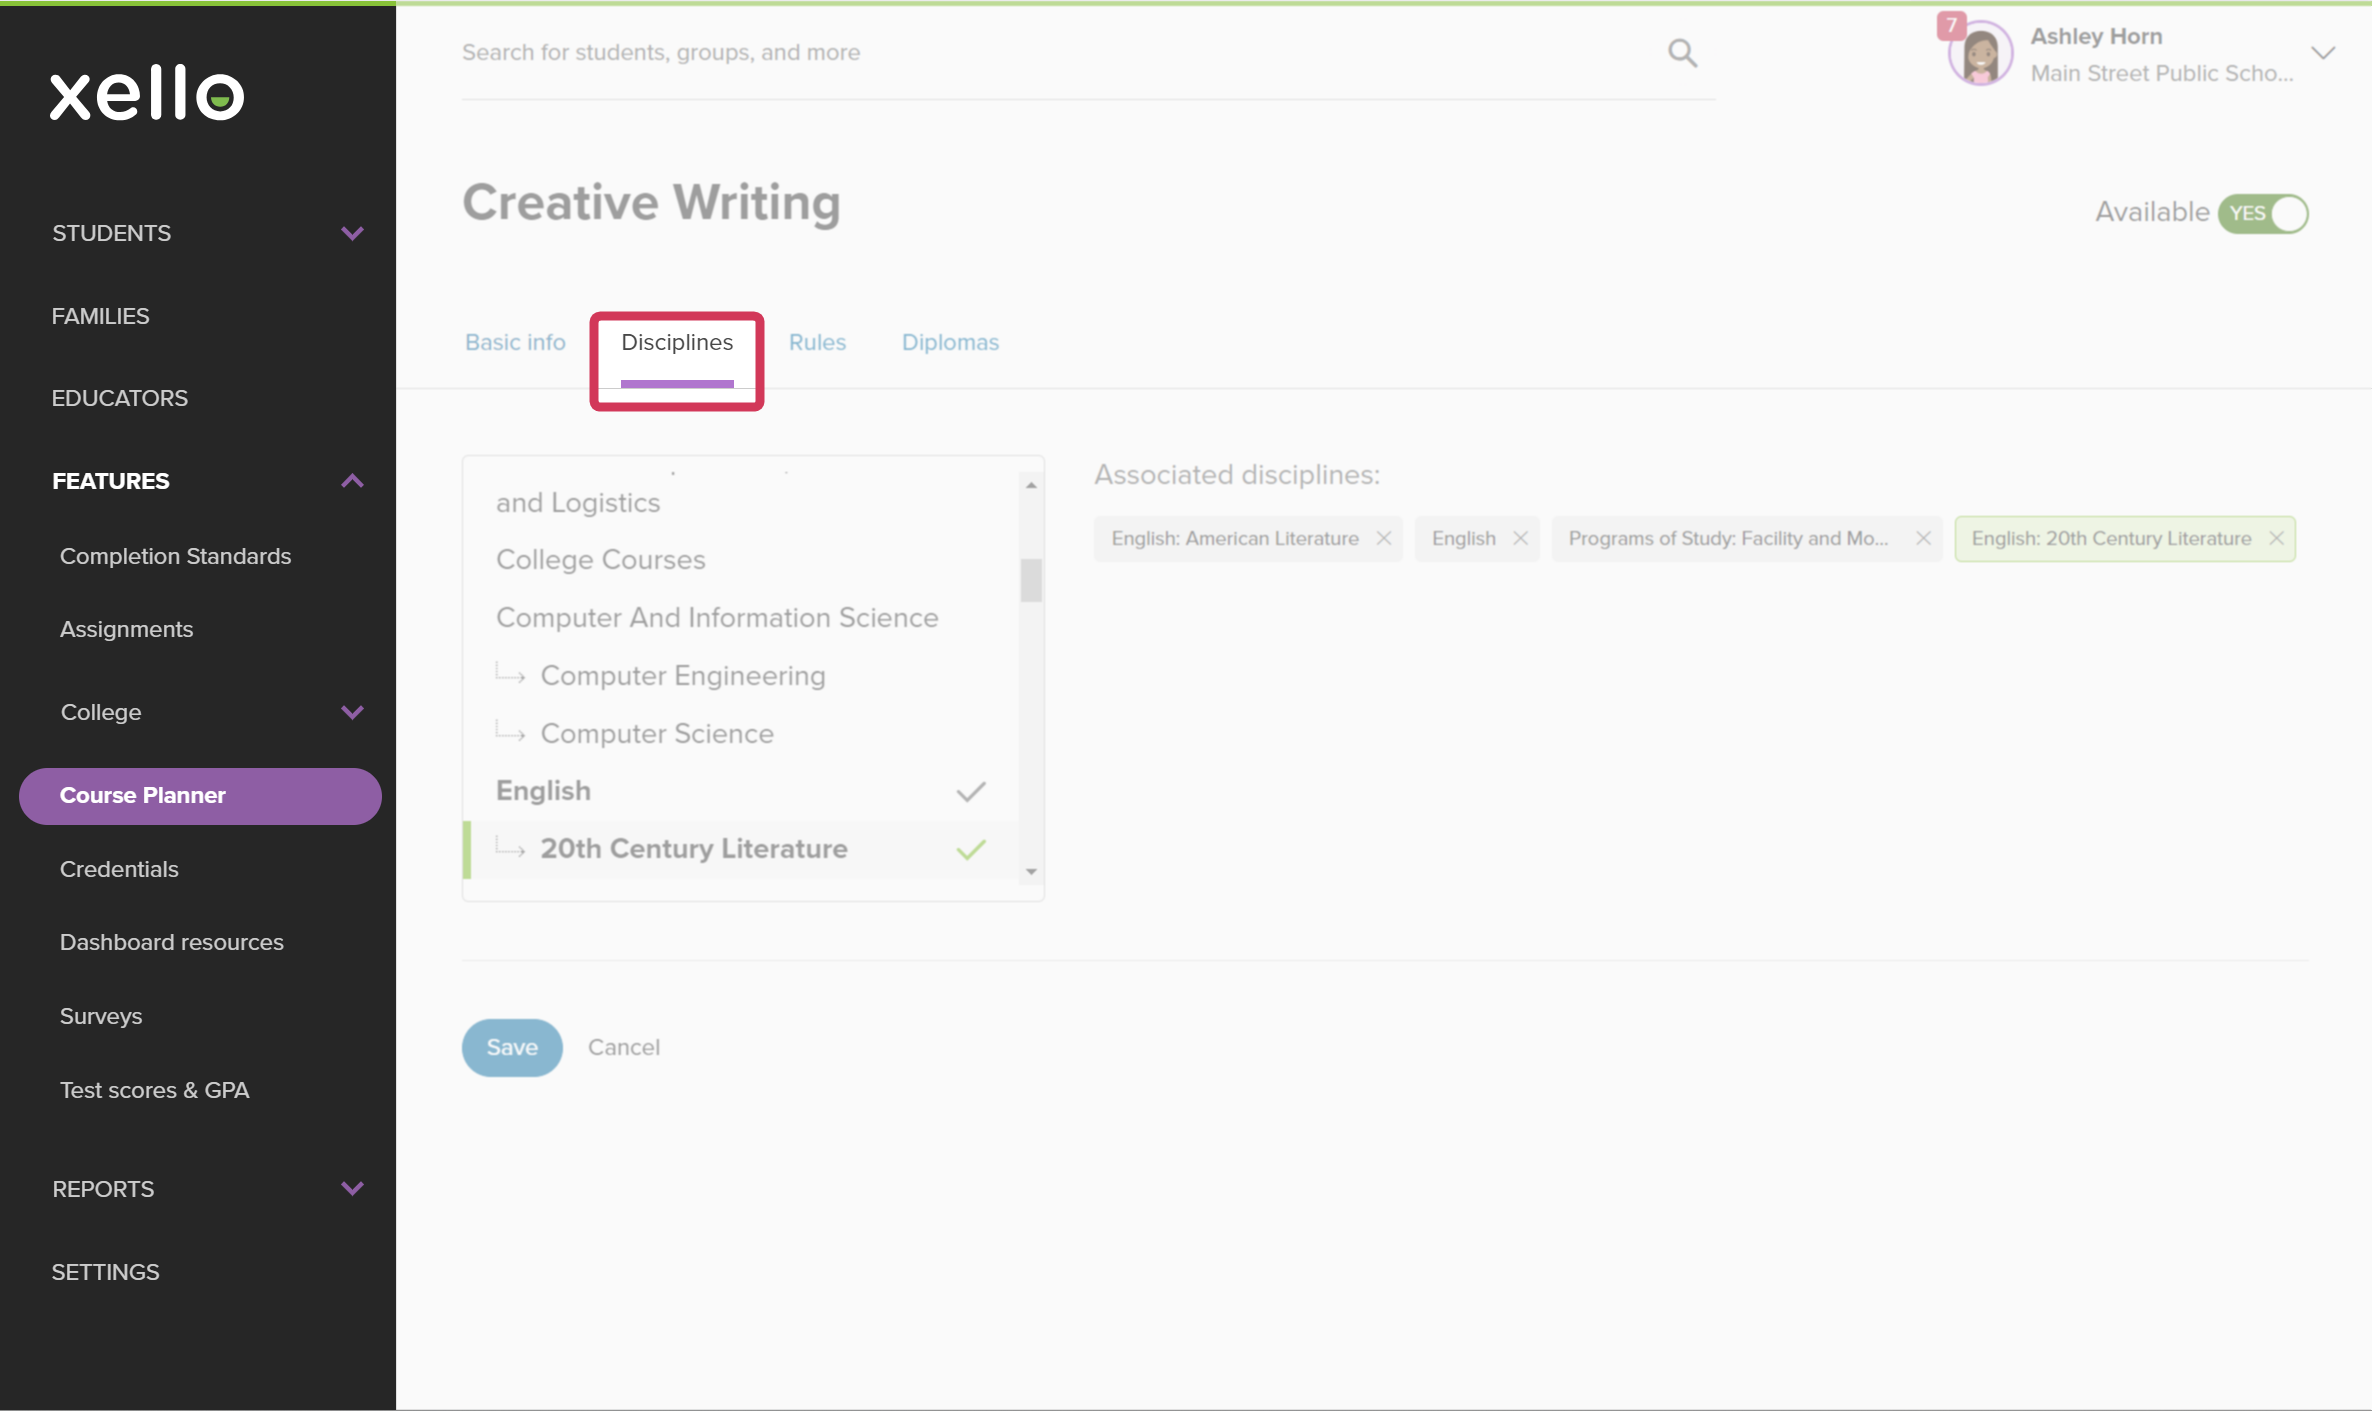Collapse the FEATURES section
2372x1411 pixels.
(x=352, y=481)
